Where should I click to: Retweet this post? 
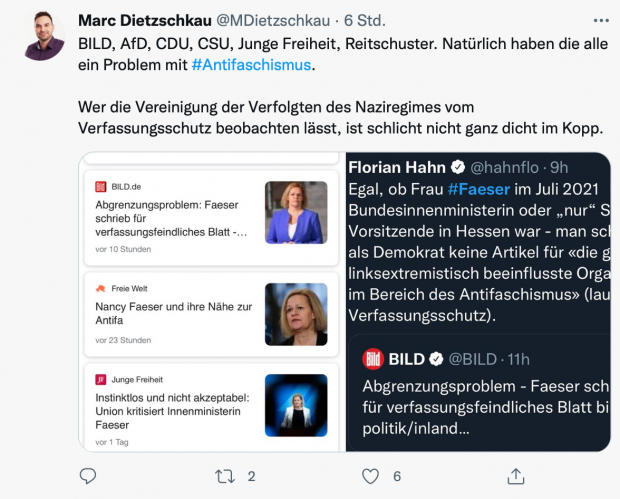click(x=226, y=476)
